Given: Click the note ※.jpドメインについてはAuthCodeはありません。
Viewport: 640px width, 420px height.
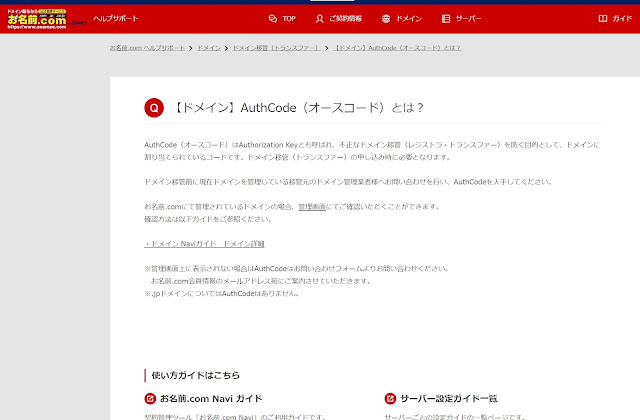Looking at the screenshot, I should pos(222,293).
